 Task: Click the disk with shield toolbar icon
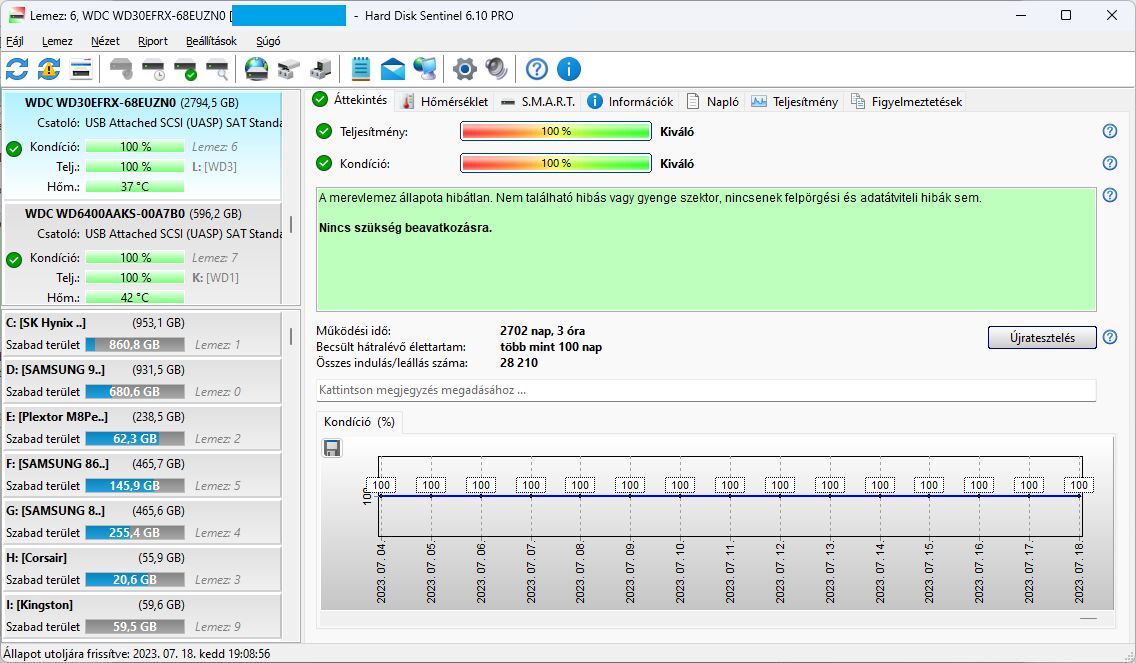(121, 70)
